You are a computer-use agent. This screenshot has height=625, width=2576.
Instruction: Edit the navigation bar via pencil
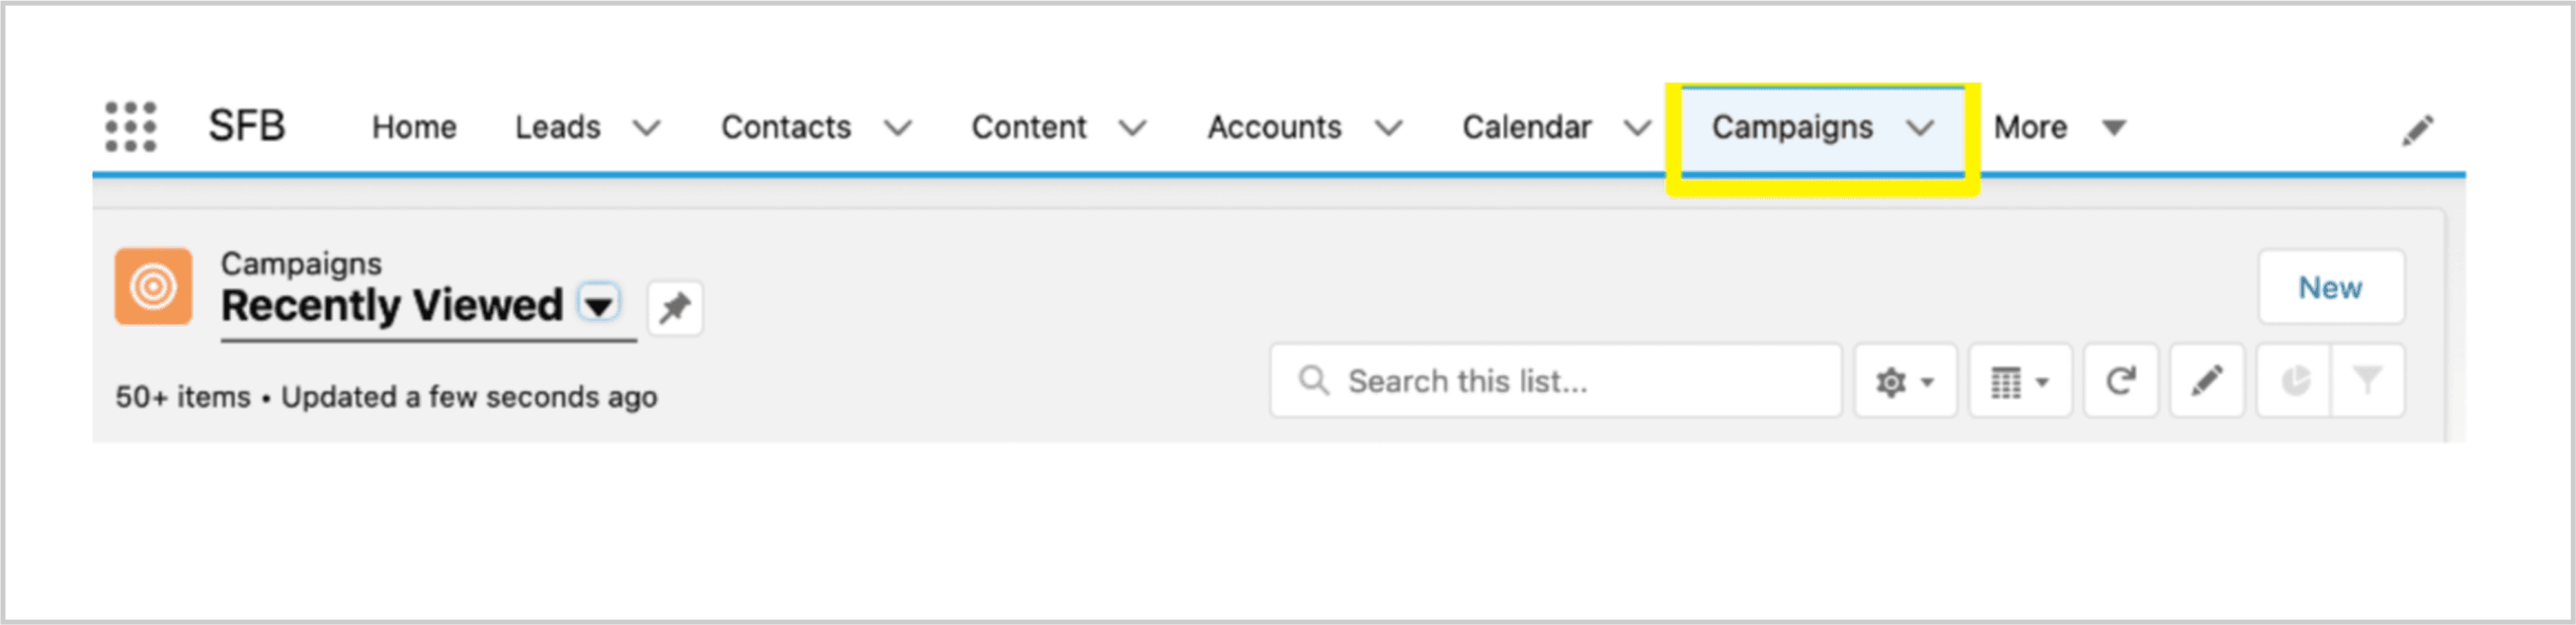pos(2418,130)
